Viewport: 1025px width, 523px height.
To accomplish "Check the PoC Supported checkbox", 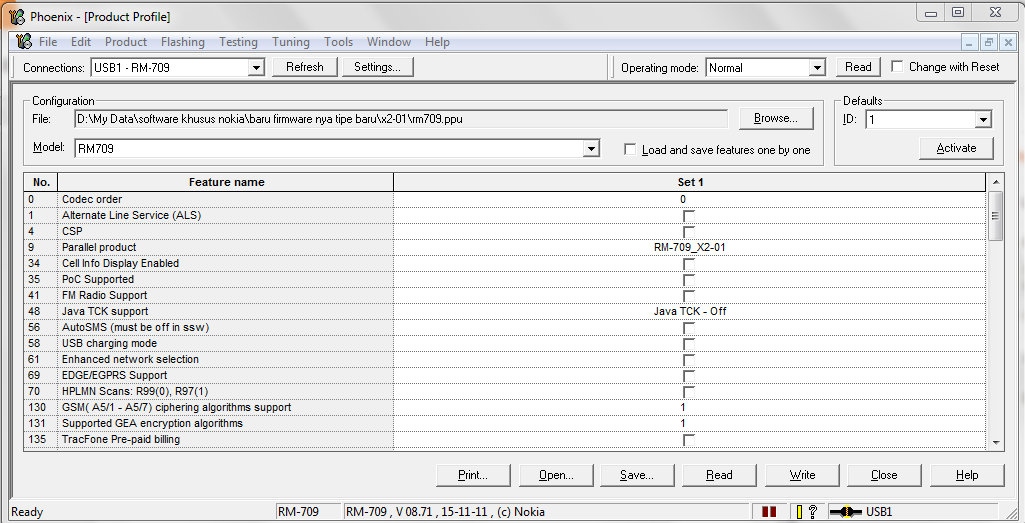I will (689, 280).
